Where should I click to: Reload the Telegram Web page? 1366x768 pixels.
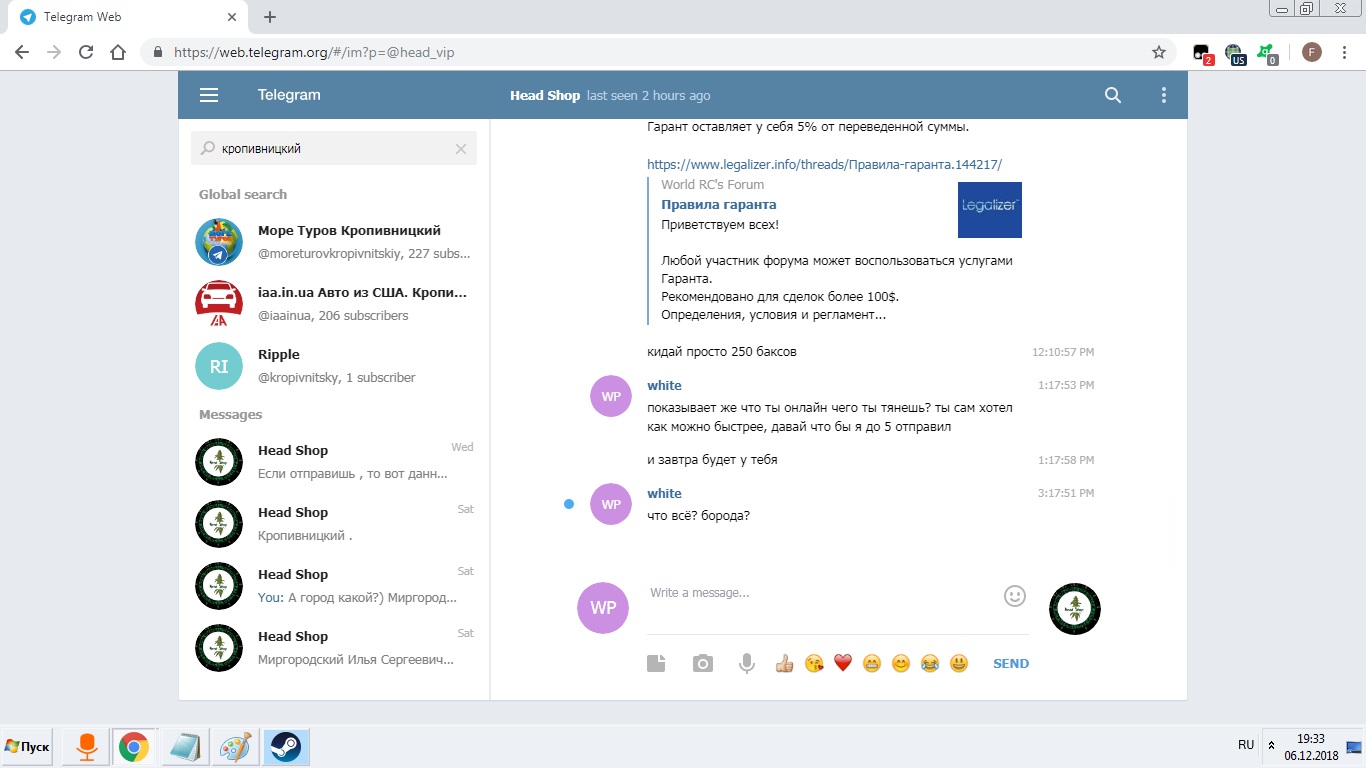click(x=86, y=52)
